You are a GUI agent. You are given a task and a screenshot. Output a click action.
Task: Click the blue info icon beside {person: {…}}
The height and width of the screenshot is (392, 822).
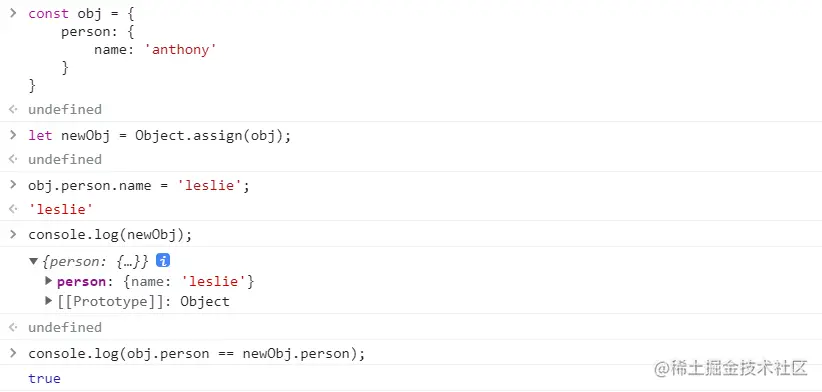click(x=163, y=260)
